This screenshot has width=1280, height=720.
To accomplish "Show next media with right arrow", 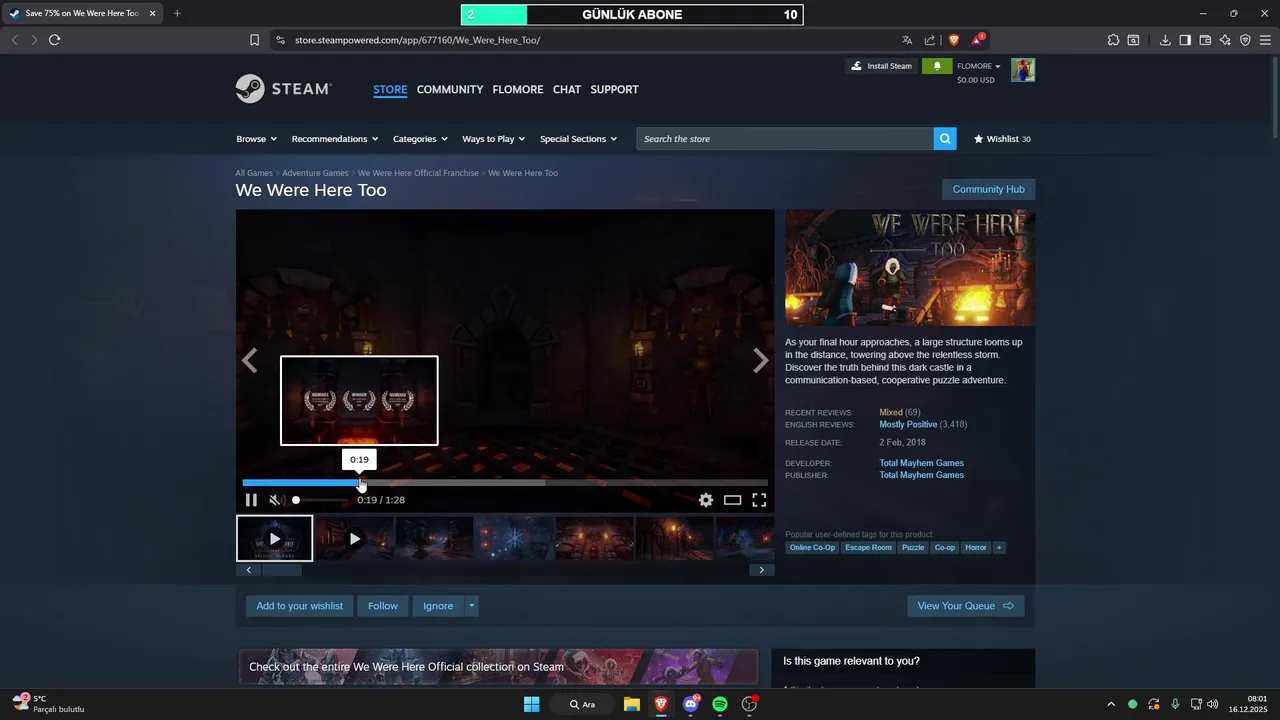I will pyautogui.click(x=761, y=361).
